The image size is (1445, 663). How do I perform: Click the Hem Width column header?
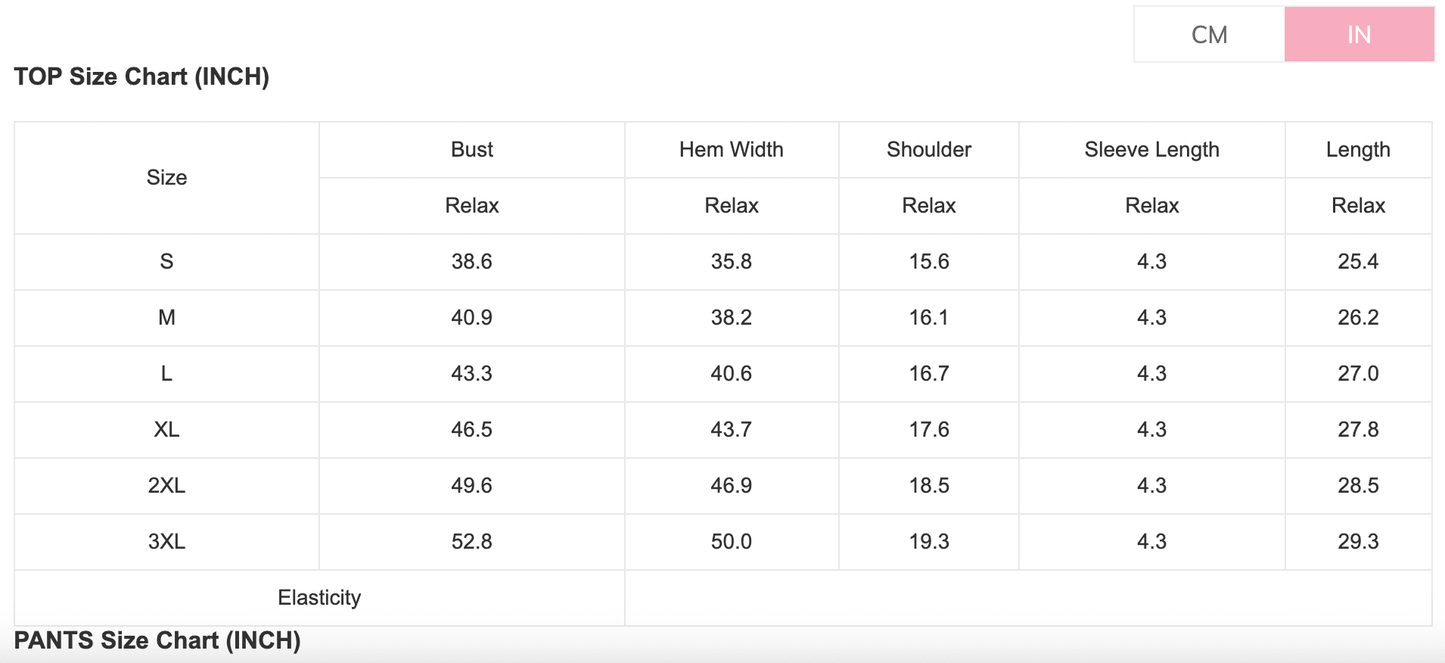point(731,150)
